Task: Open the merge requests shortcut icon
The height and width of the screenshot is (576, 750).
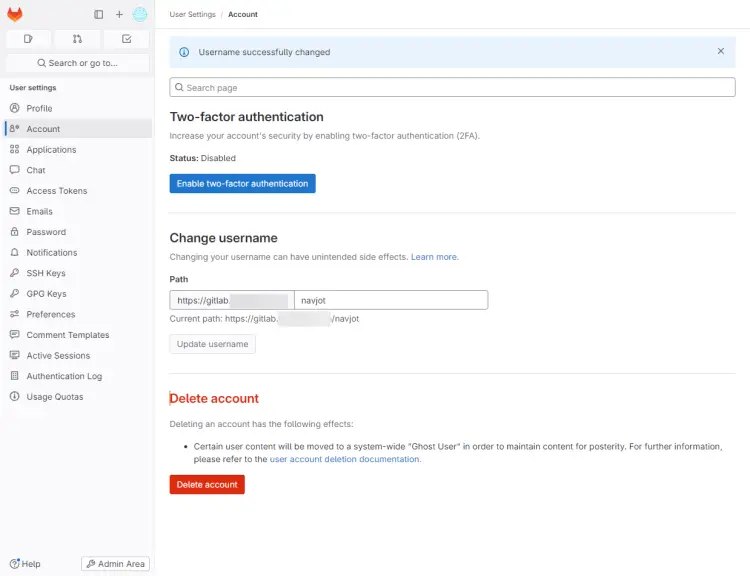Action: pos(77,39)
